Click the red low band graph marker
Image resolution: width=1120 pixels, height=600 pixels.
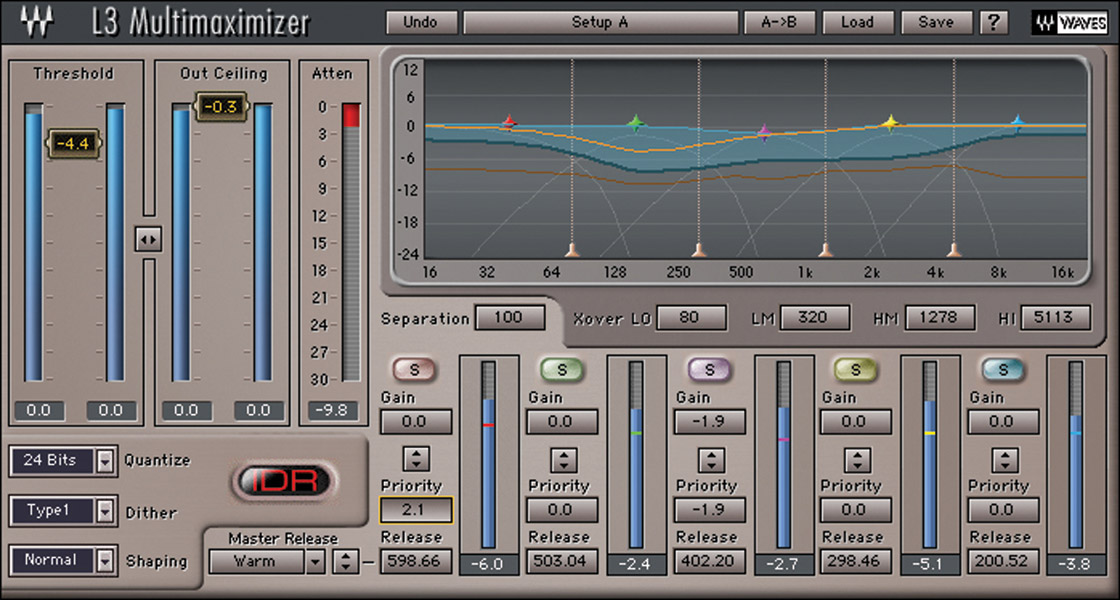pyautogui.click(x=509, y=123)
